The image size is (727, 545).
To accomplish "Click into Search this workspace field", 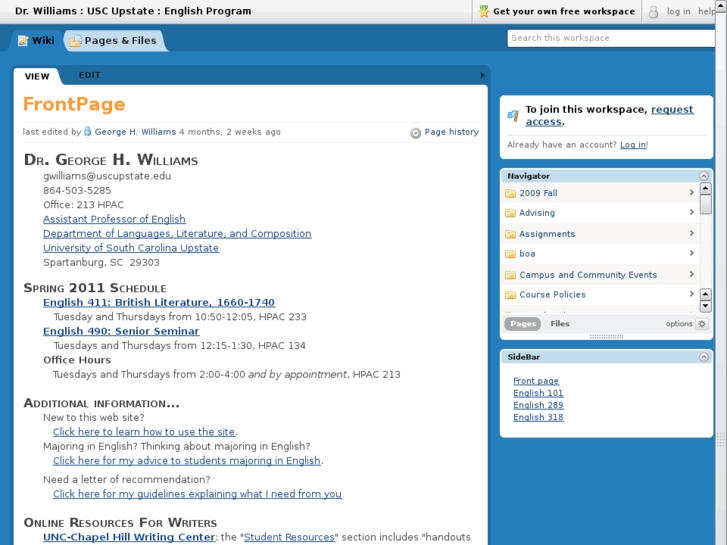I will [x=611, y=38].
